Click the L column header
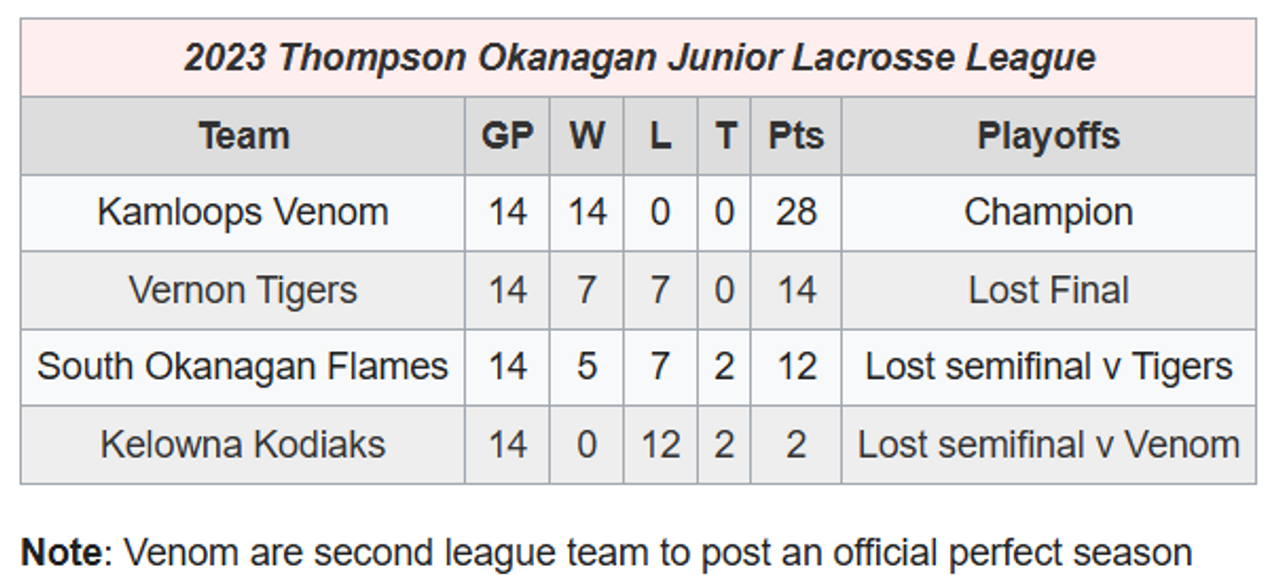This screenshot has width=1280, height=575. pyautogui.click(x=660, y=136)
